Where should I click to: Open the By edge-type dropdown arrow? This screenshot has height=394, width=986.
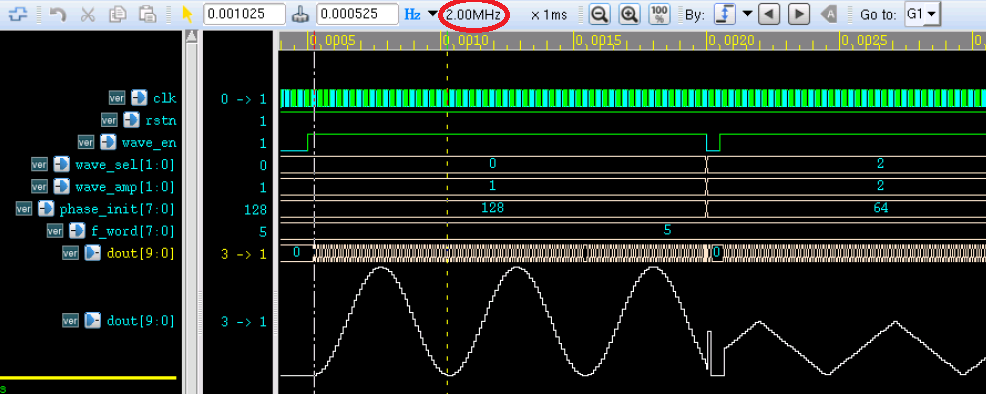(747, 14)
